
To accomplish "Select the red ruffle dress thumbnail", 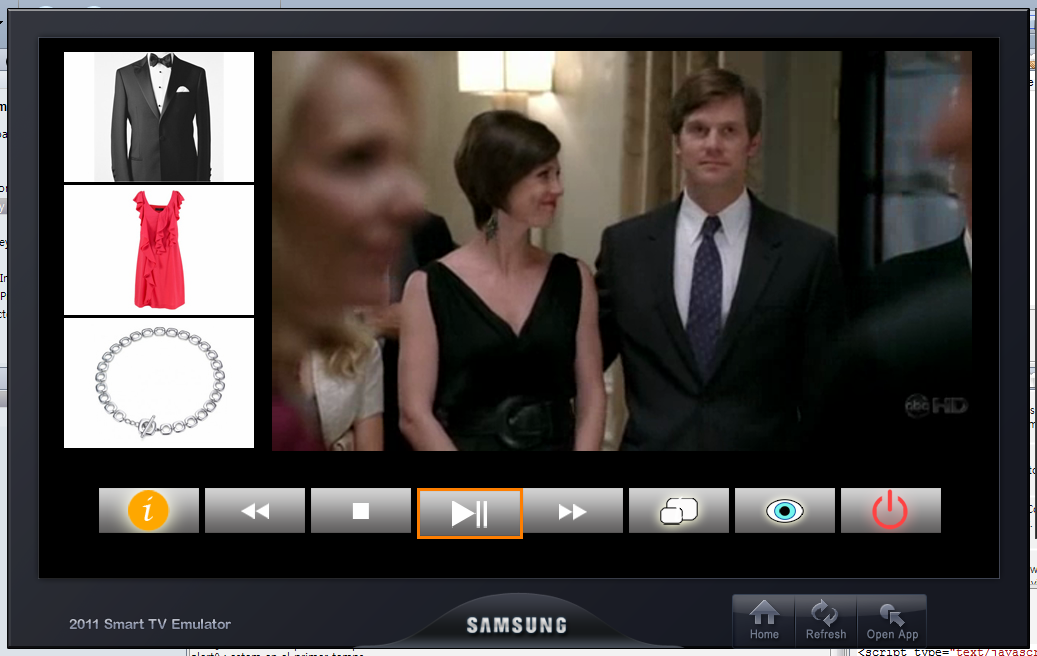I will [x=159, y=250].
